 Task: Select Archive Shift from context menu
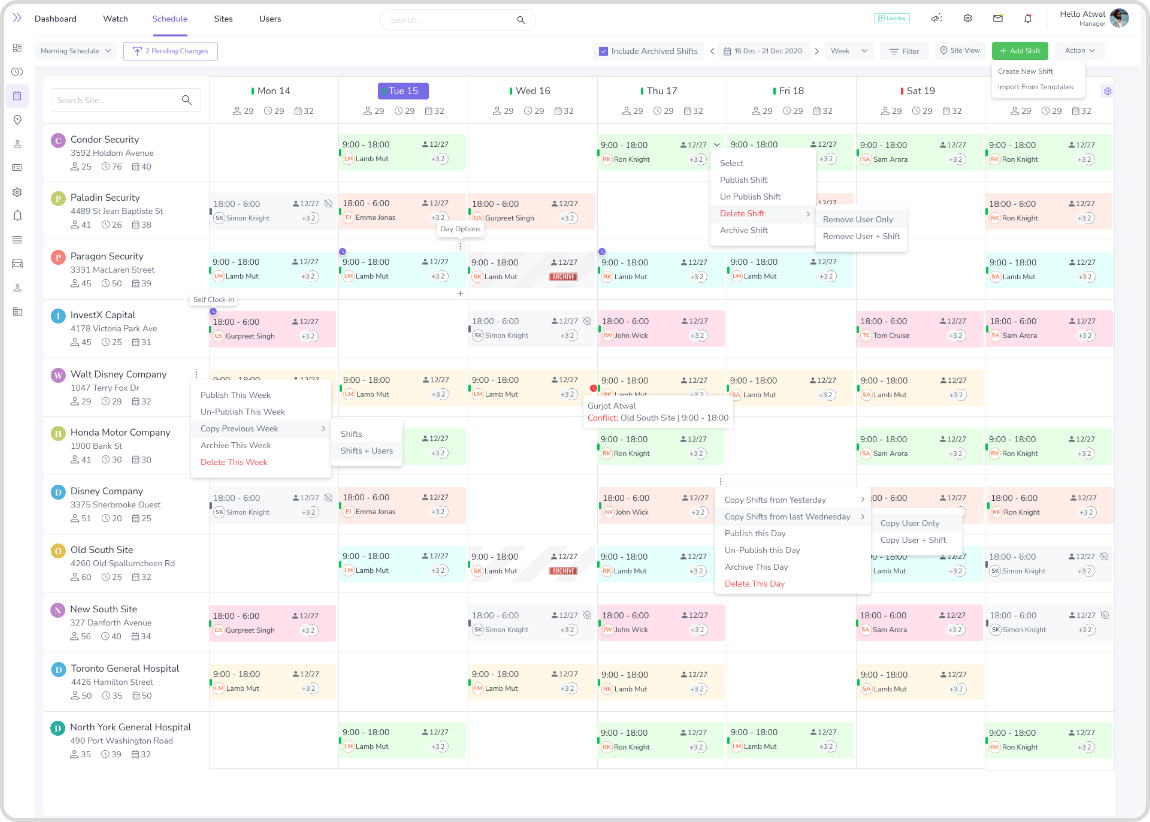[744, 230]
